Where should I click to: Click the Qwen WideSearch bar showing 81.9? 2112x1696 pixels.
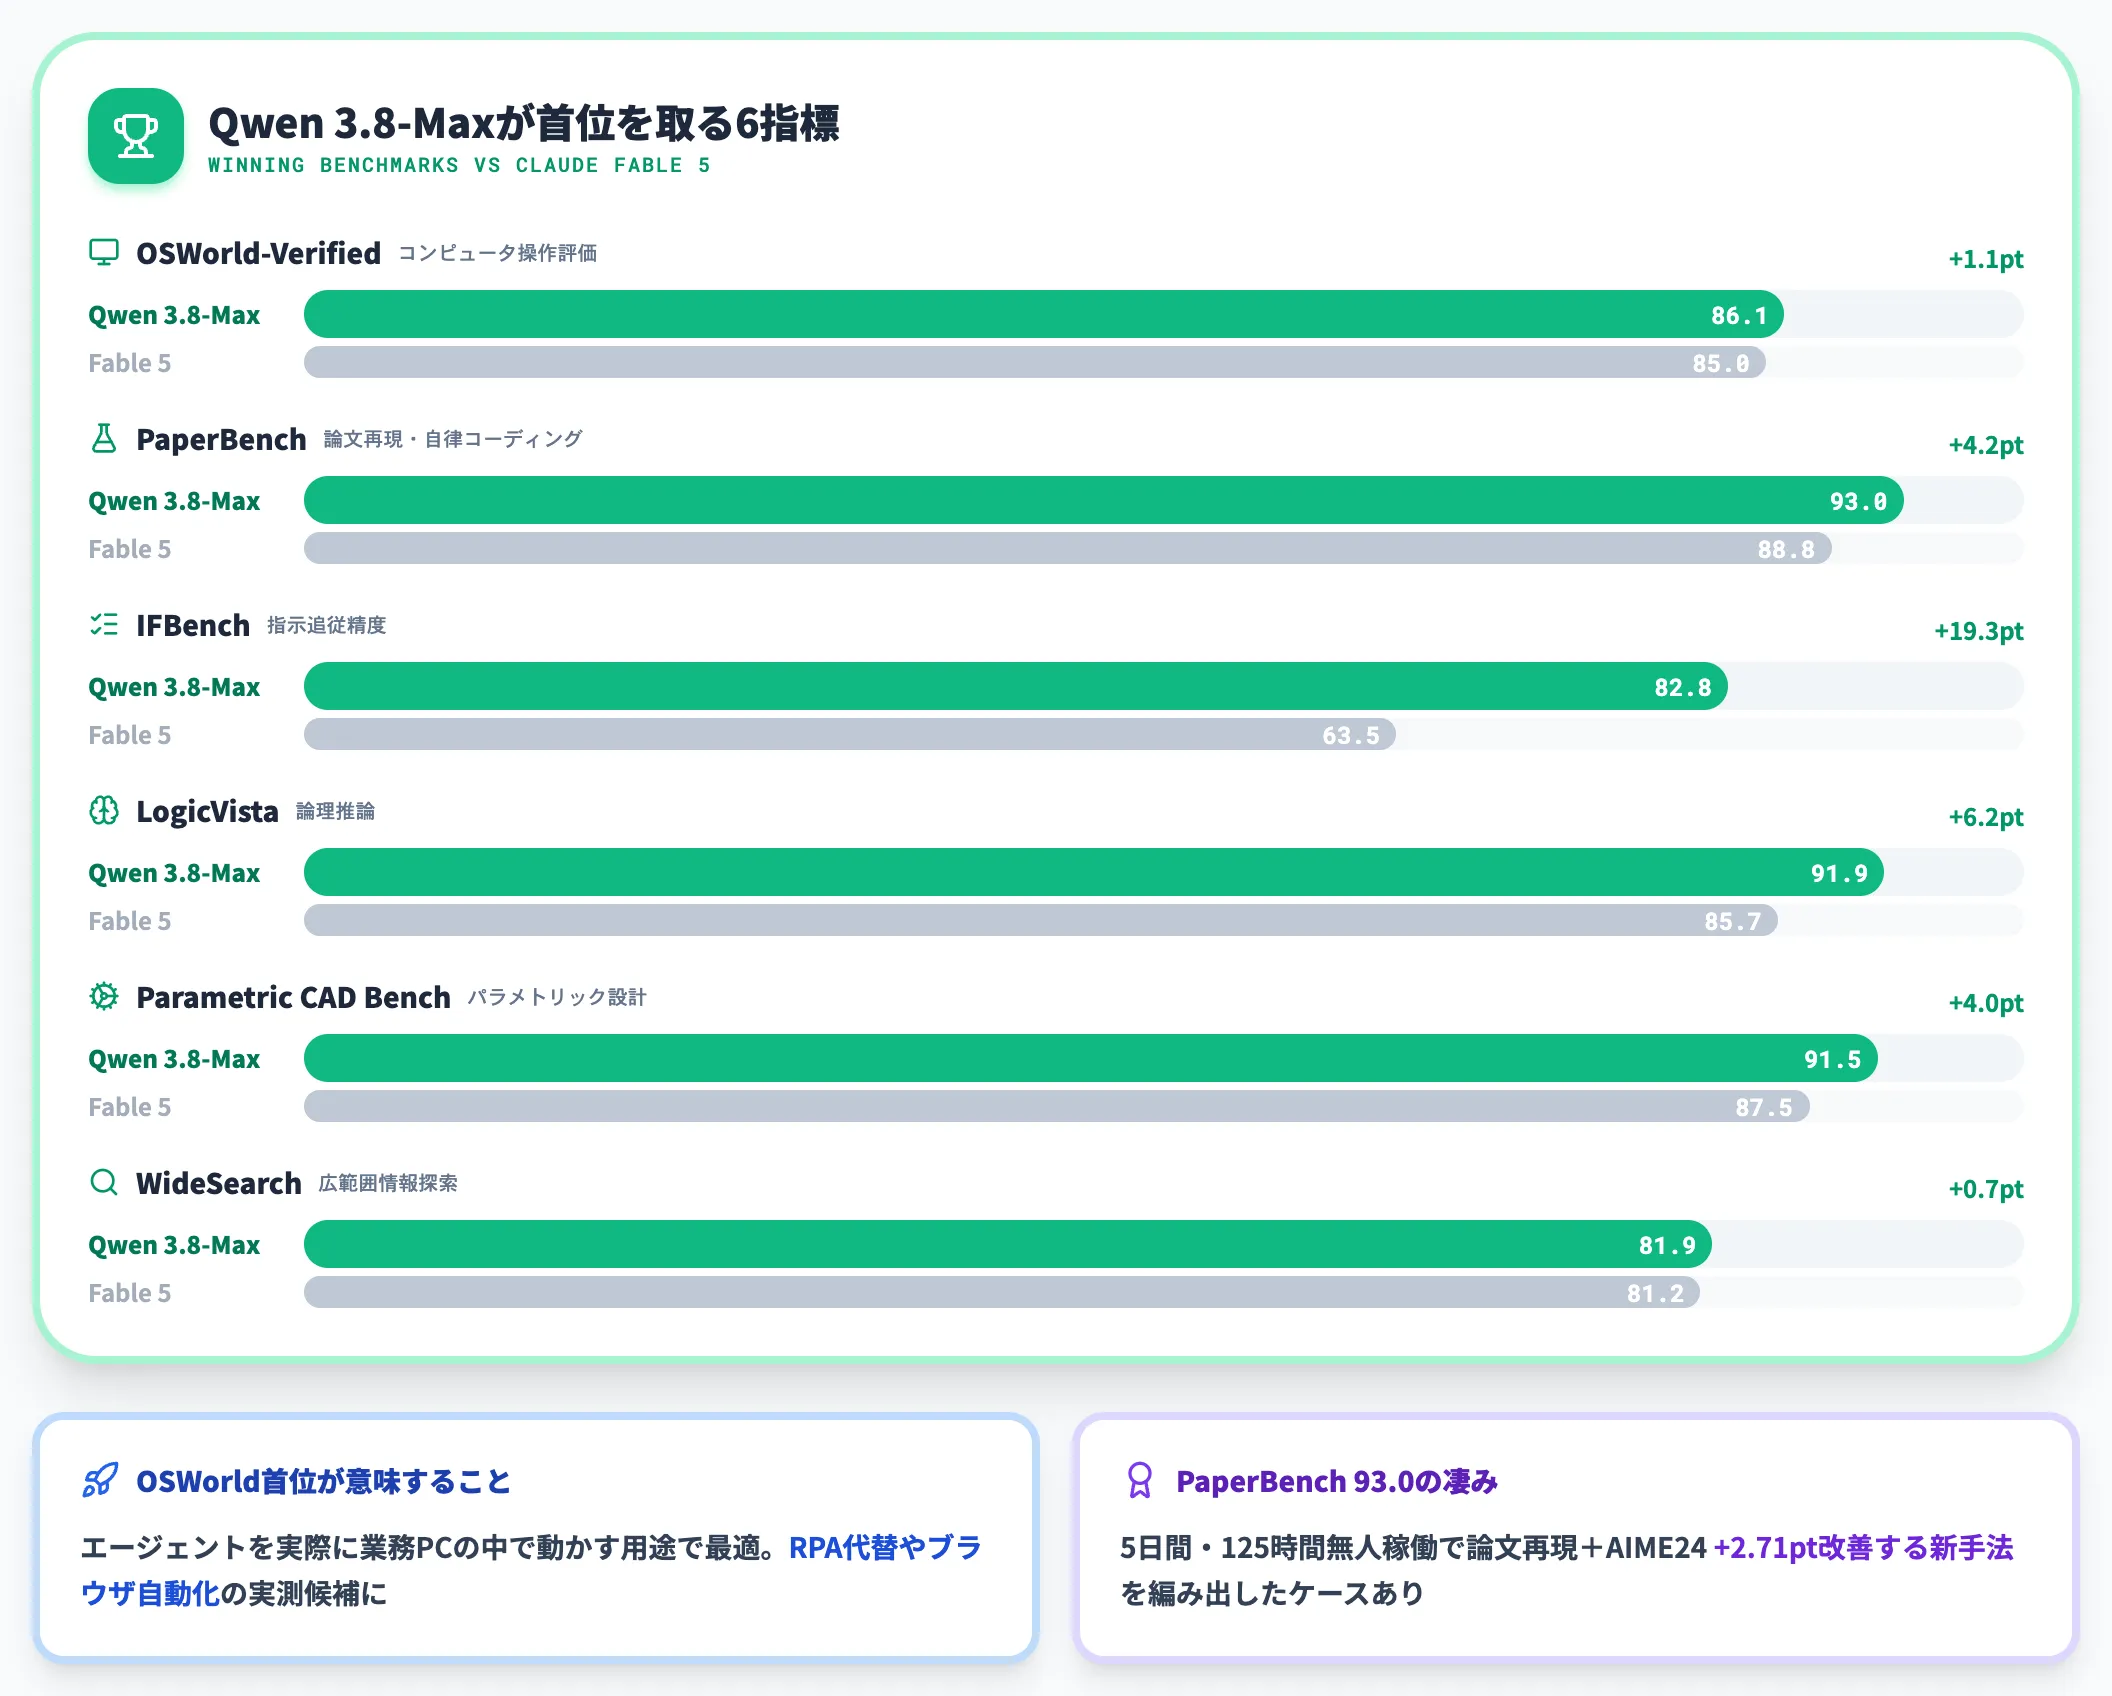click(x=1008, y=1244)
